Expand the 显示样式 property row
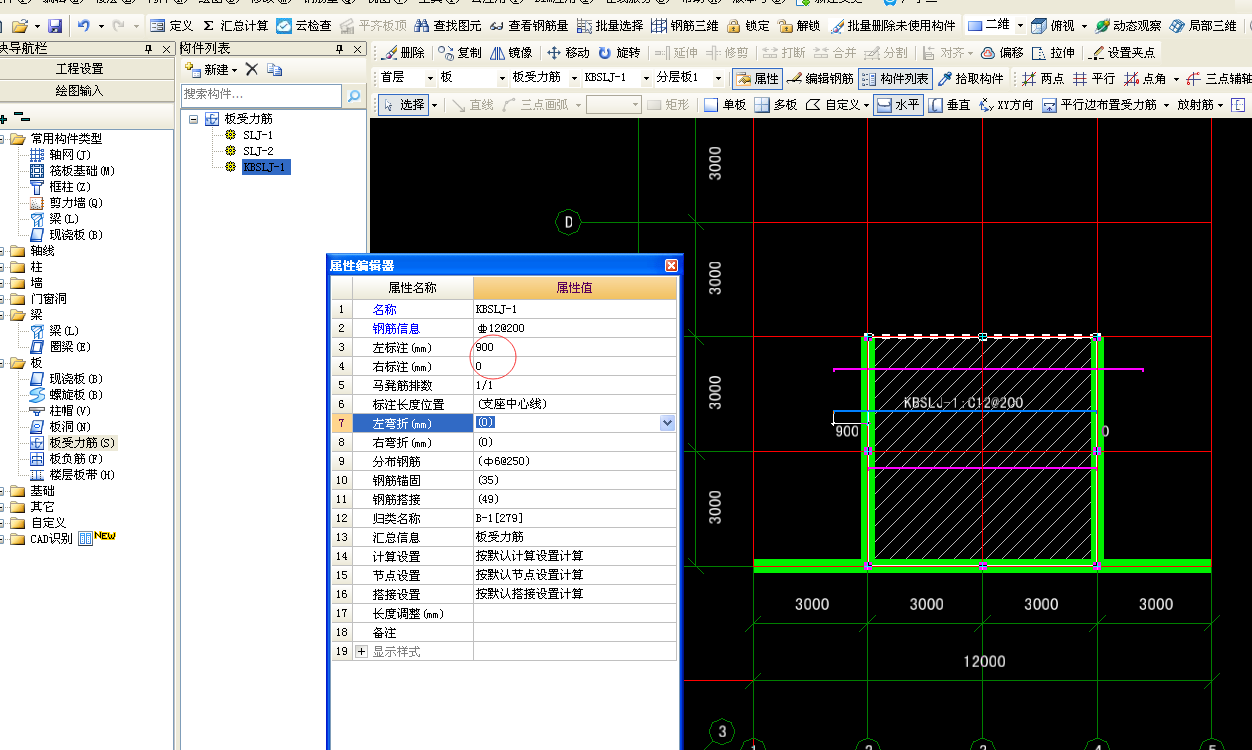1252x750 pixels. (x=361, y=651)
